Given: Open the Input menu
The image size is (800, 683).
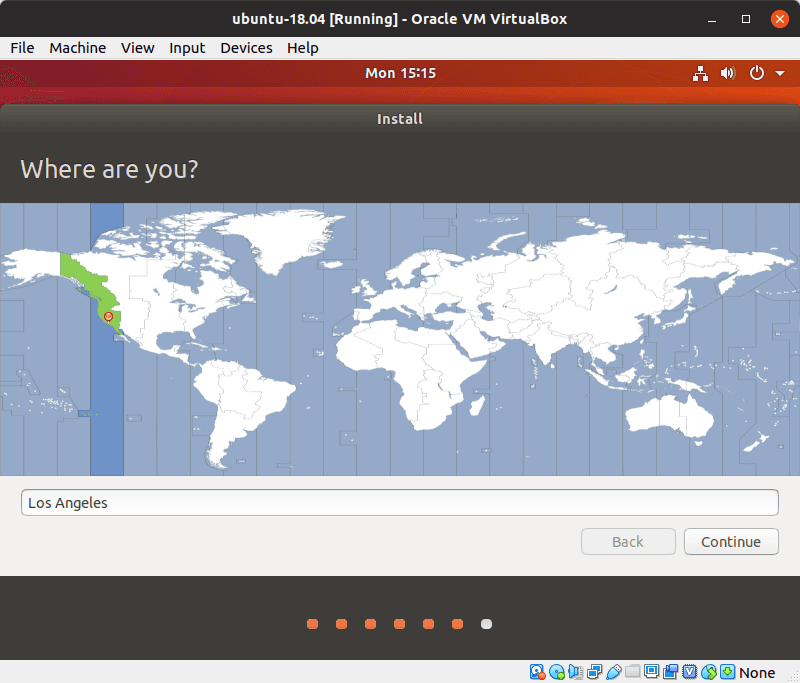Looking at the screenshot, I should 187,48.
